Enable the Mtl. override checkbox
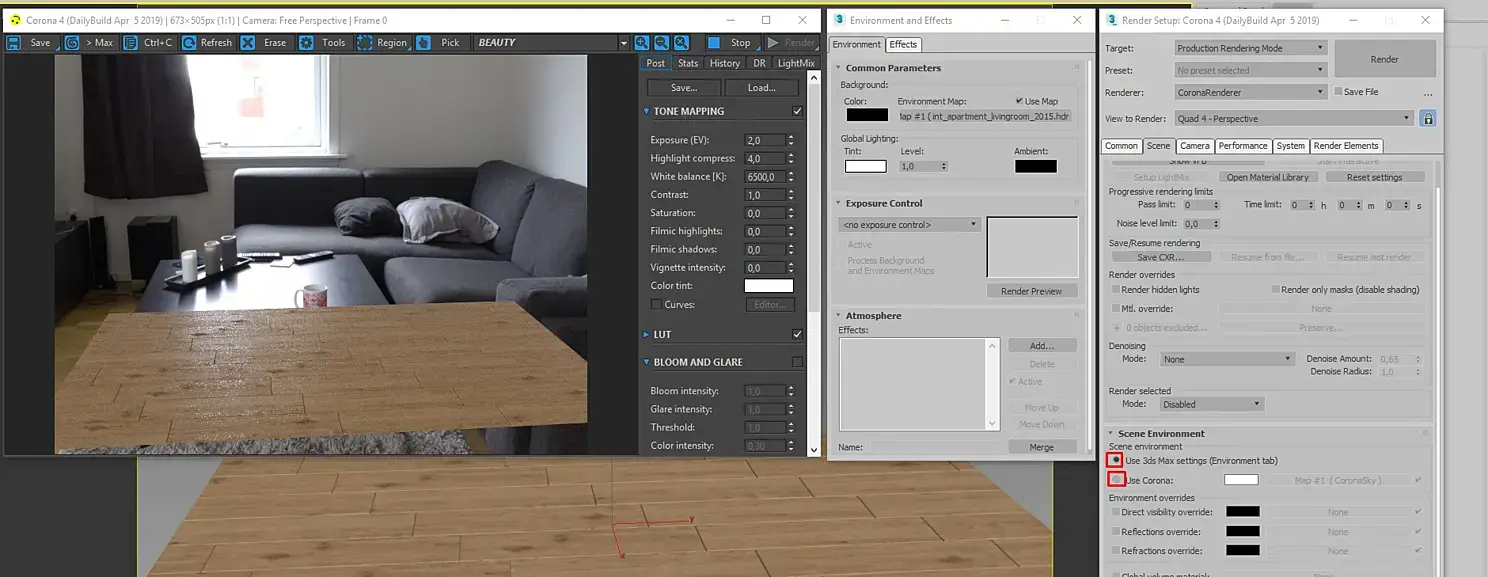The width and height of the screenshot is (1488, 577). point(1116,309)
